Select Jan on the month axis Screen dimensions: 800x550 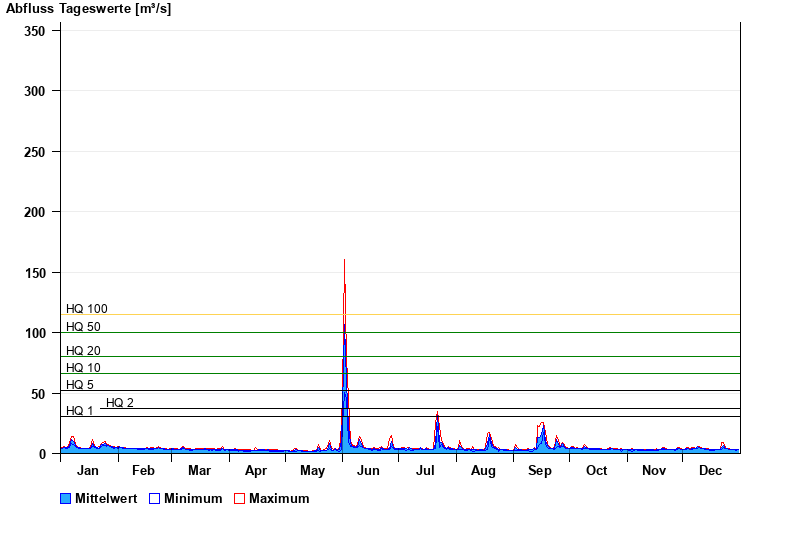(88, 471)
